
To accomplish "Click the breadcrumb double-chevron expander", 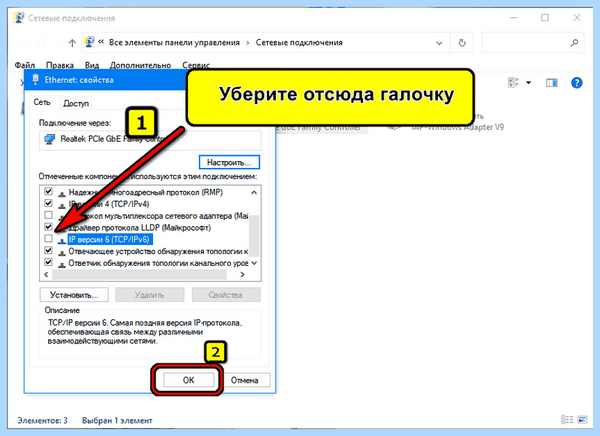I will [x=101, y=42].
